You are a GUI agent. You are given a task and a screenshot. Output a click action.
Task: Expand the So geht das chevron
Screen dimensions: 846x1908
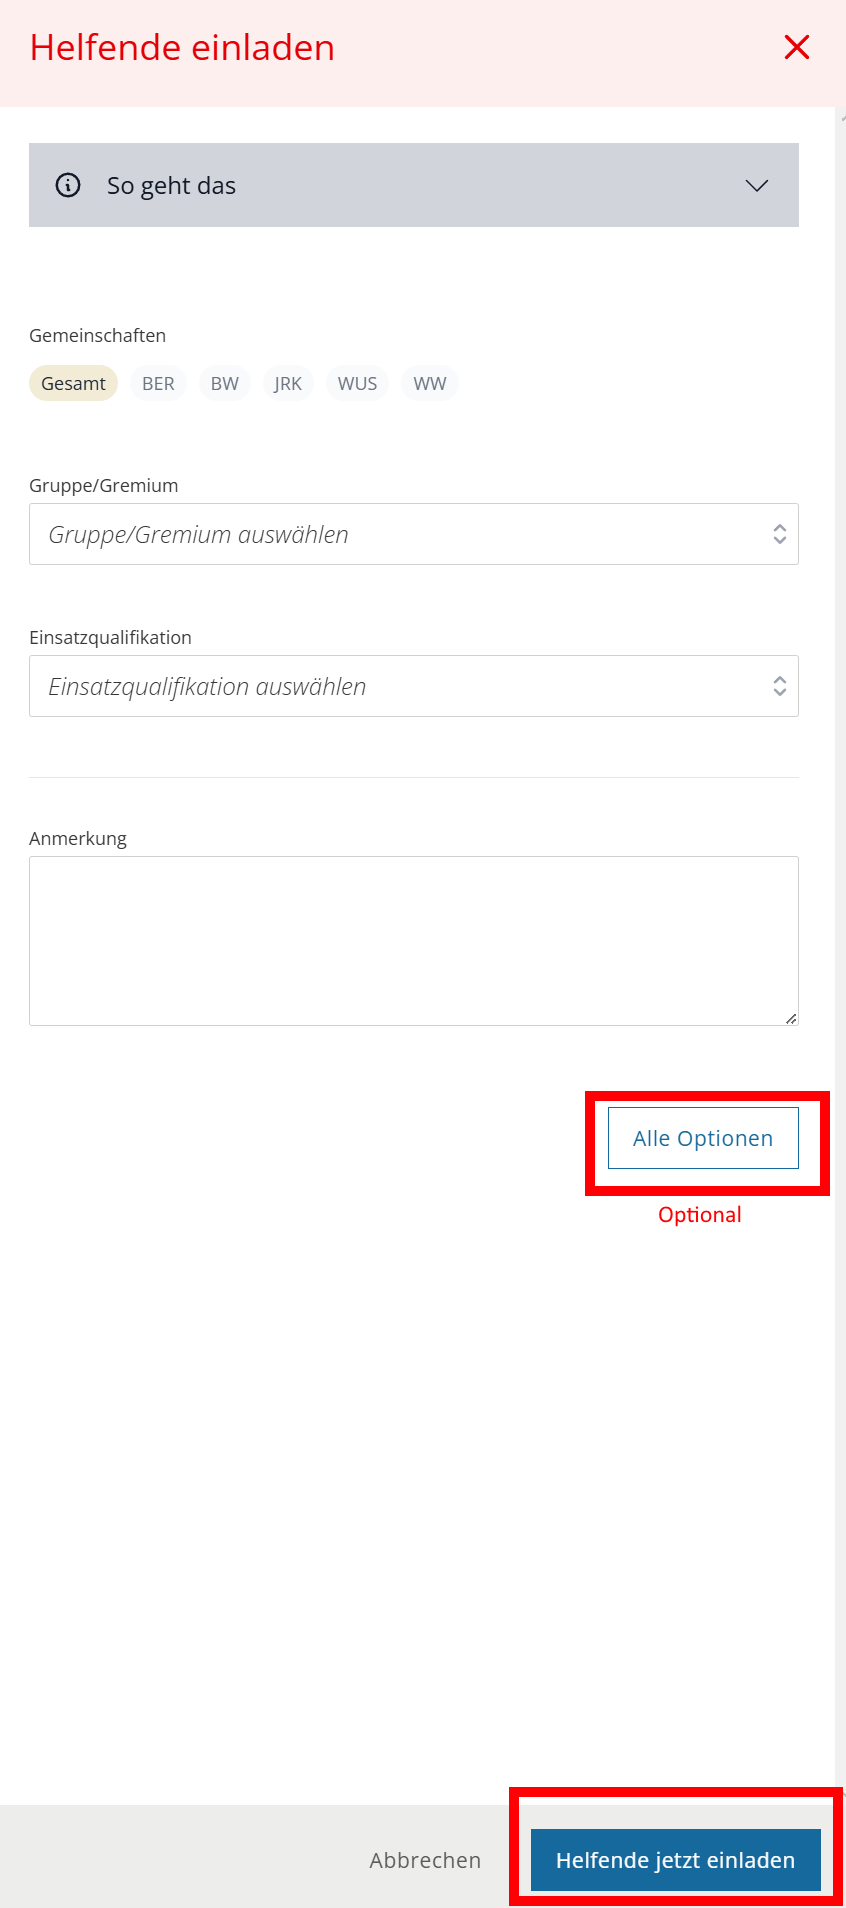757,186
